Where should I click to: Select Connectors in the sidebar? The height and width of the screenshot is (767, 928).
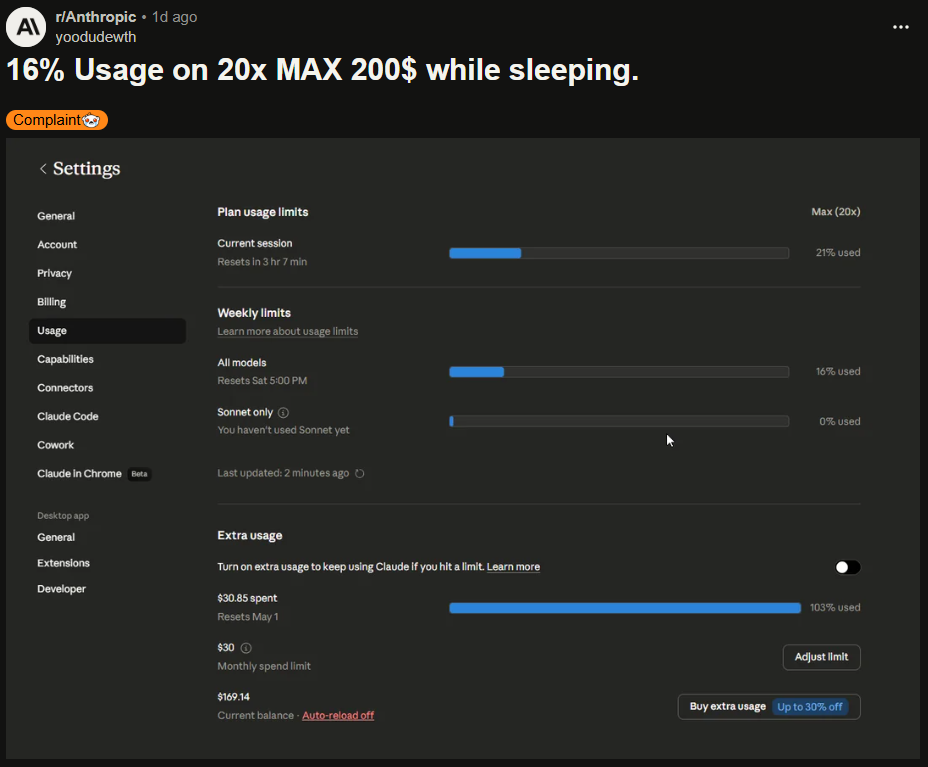point(65,388)
